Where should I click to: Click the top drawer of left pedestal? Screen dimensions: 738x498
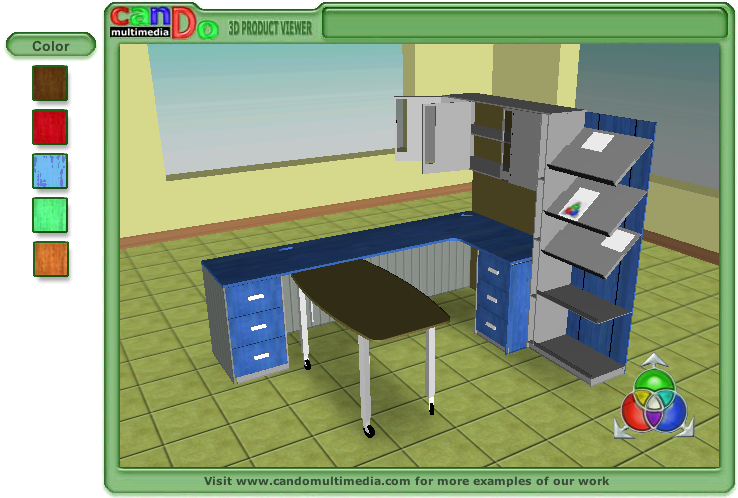pyautogui.click(x=254, y=298)
